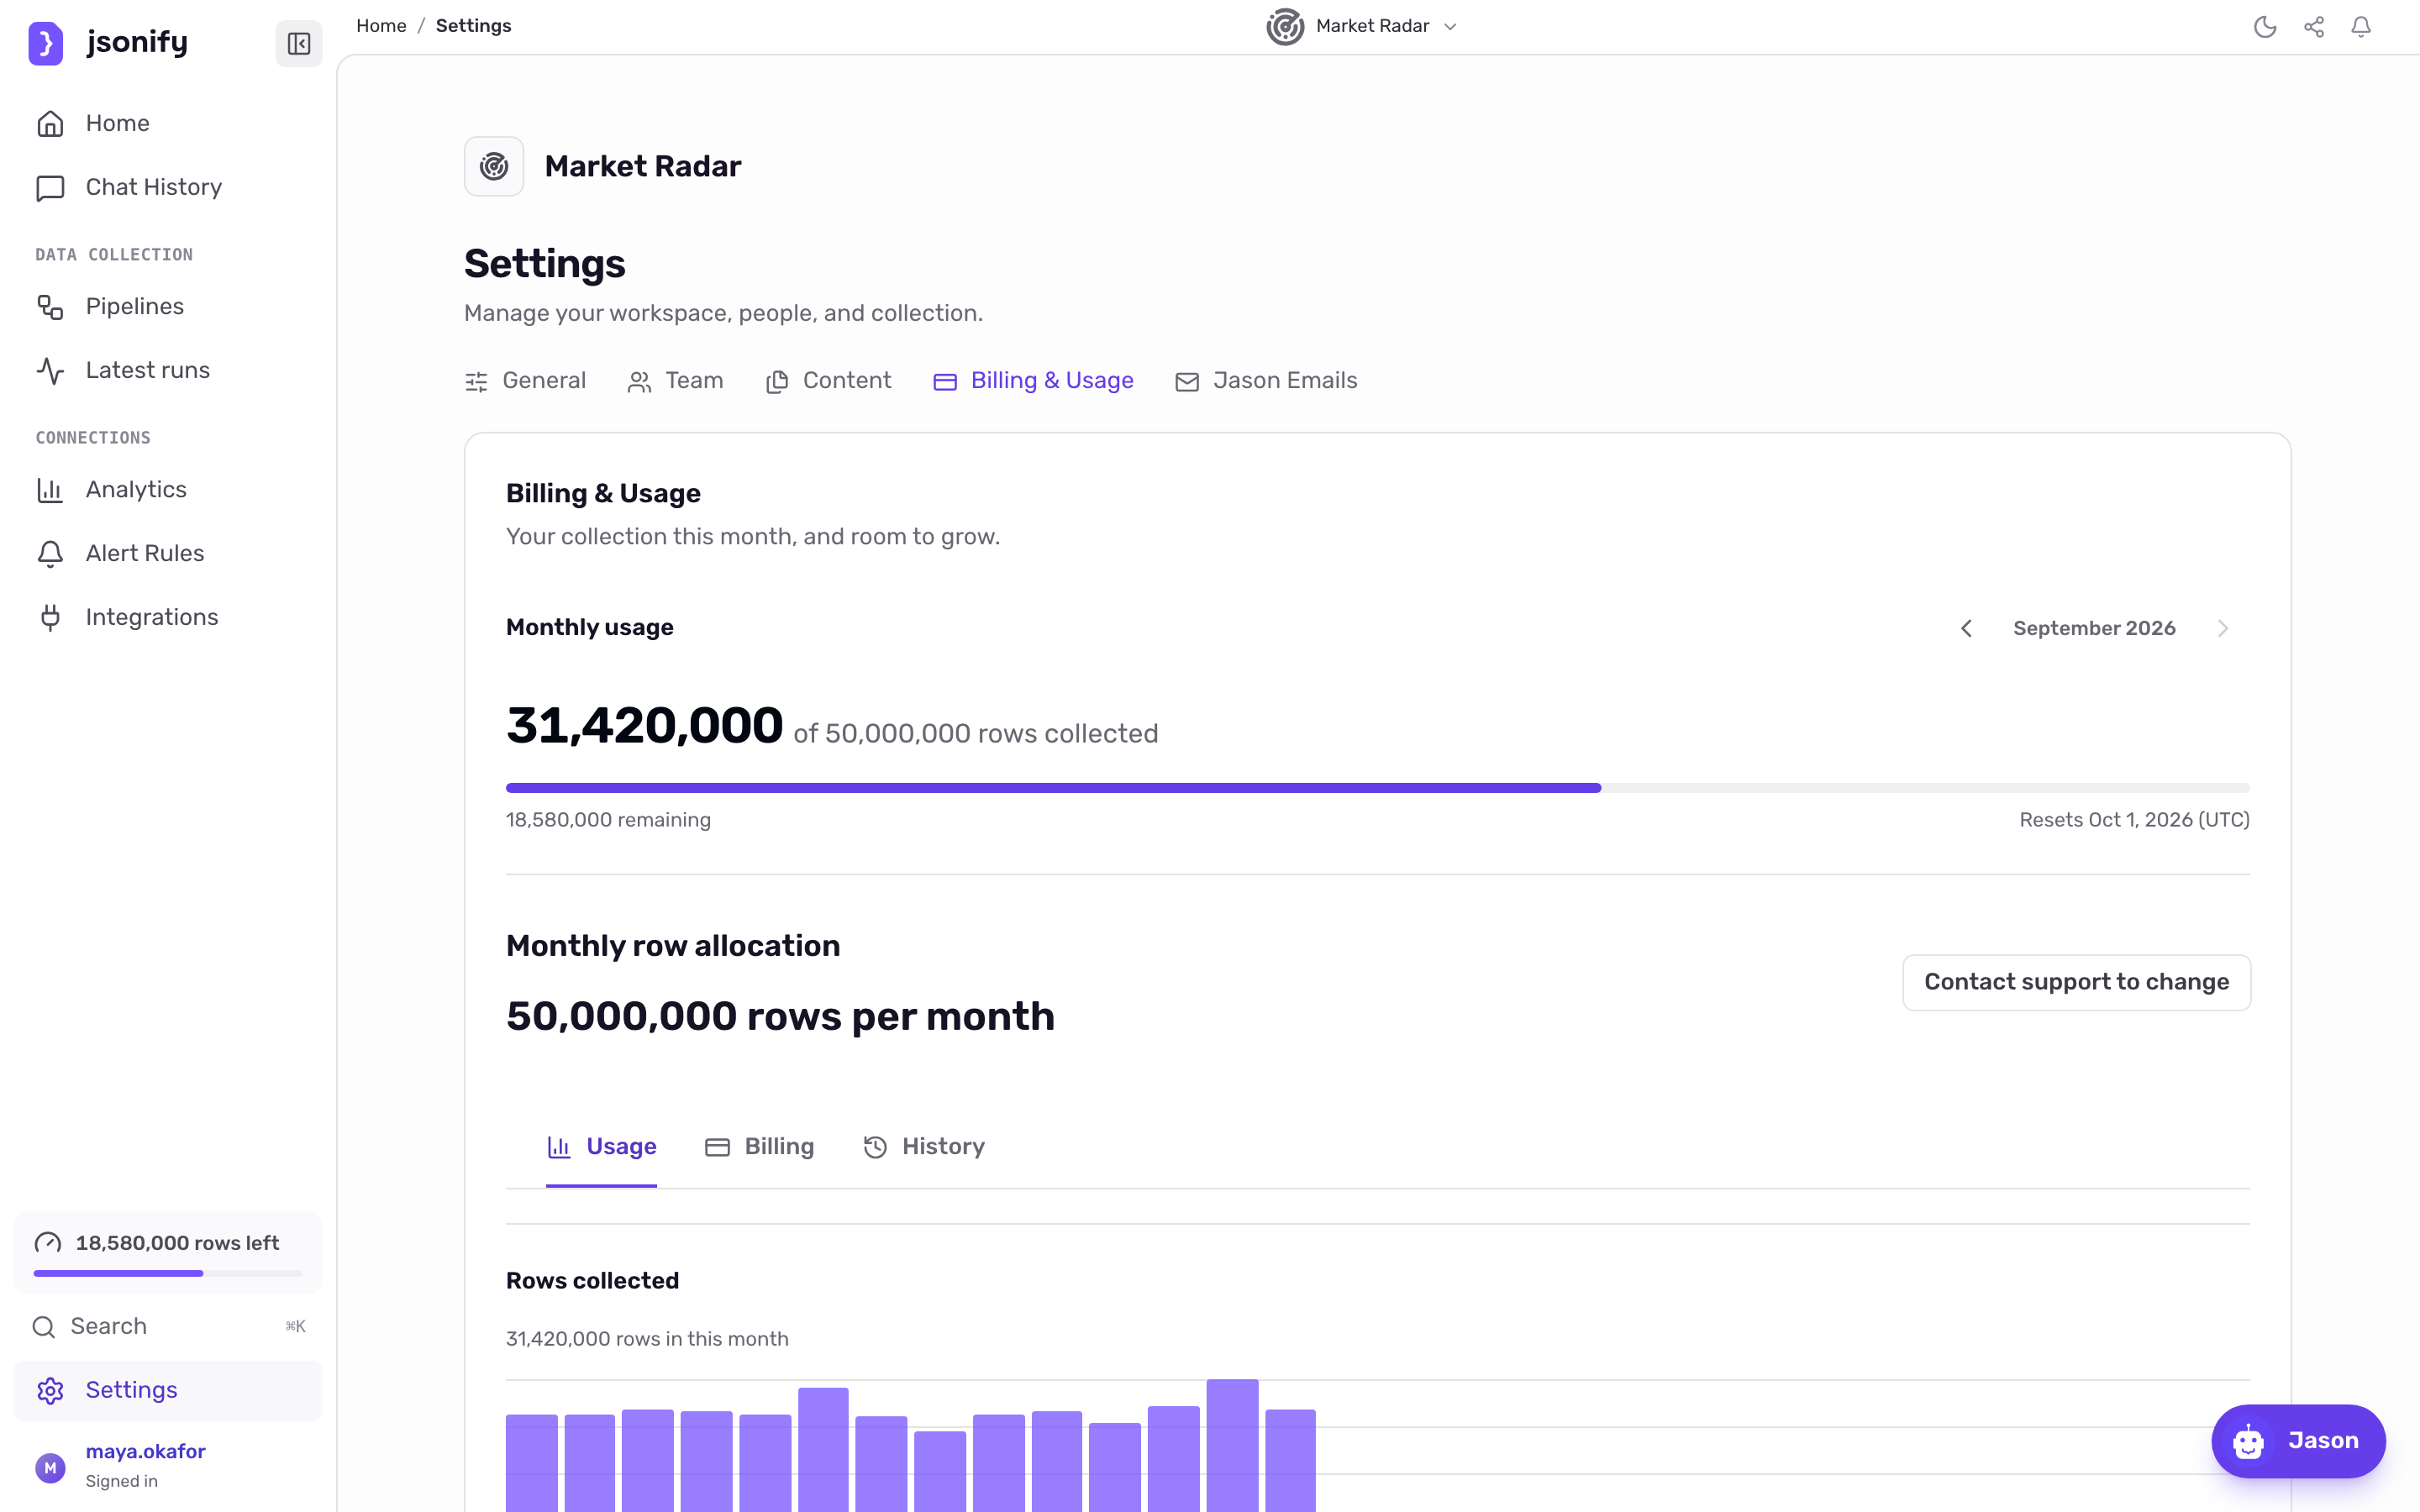The width and height of the screenshot is (2420, 1512).
Task: Open Pipelines from the sidebar
Action: point(168,306)
